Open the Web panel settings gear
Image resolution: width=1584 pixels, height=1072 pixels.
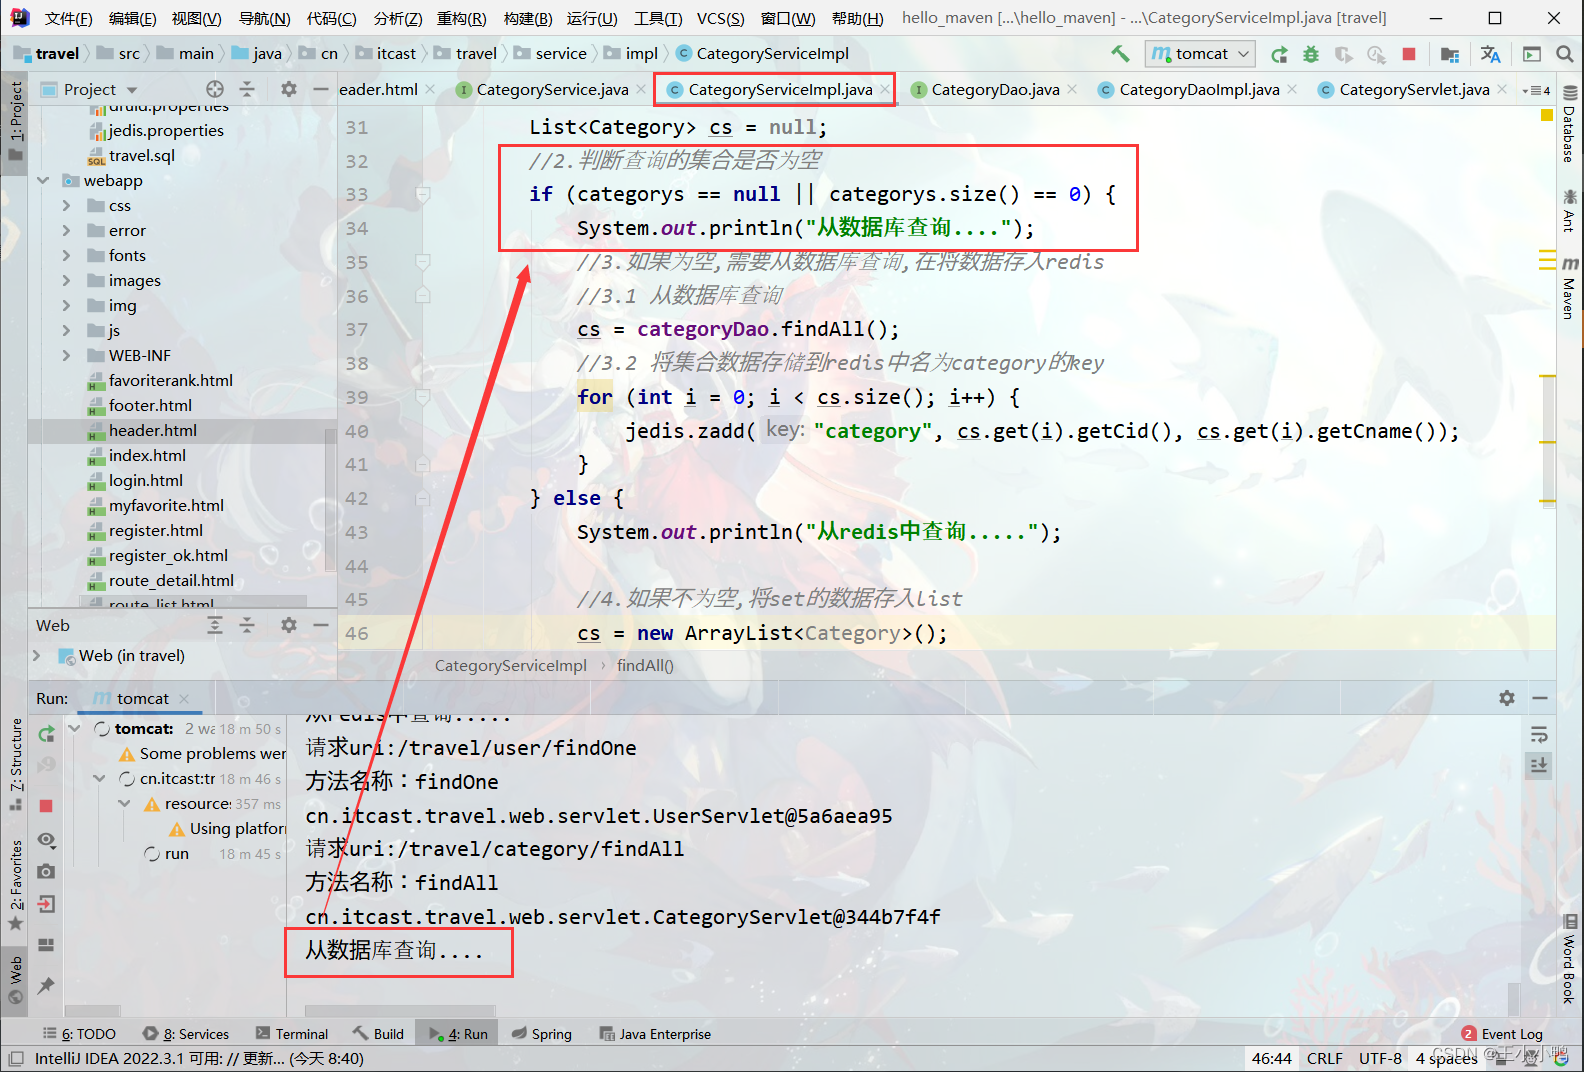click(289, 625)
